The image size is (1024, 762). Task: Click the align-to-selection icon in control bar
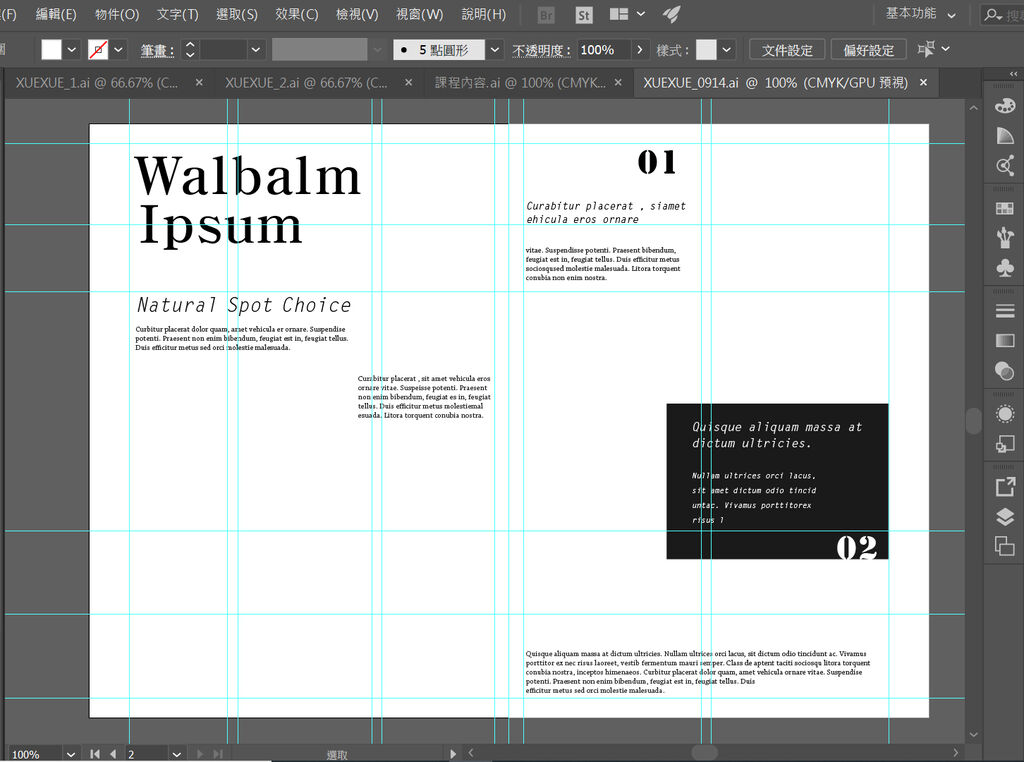926,49
